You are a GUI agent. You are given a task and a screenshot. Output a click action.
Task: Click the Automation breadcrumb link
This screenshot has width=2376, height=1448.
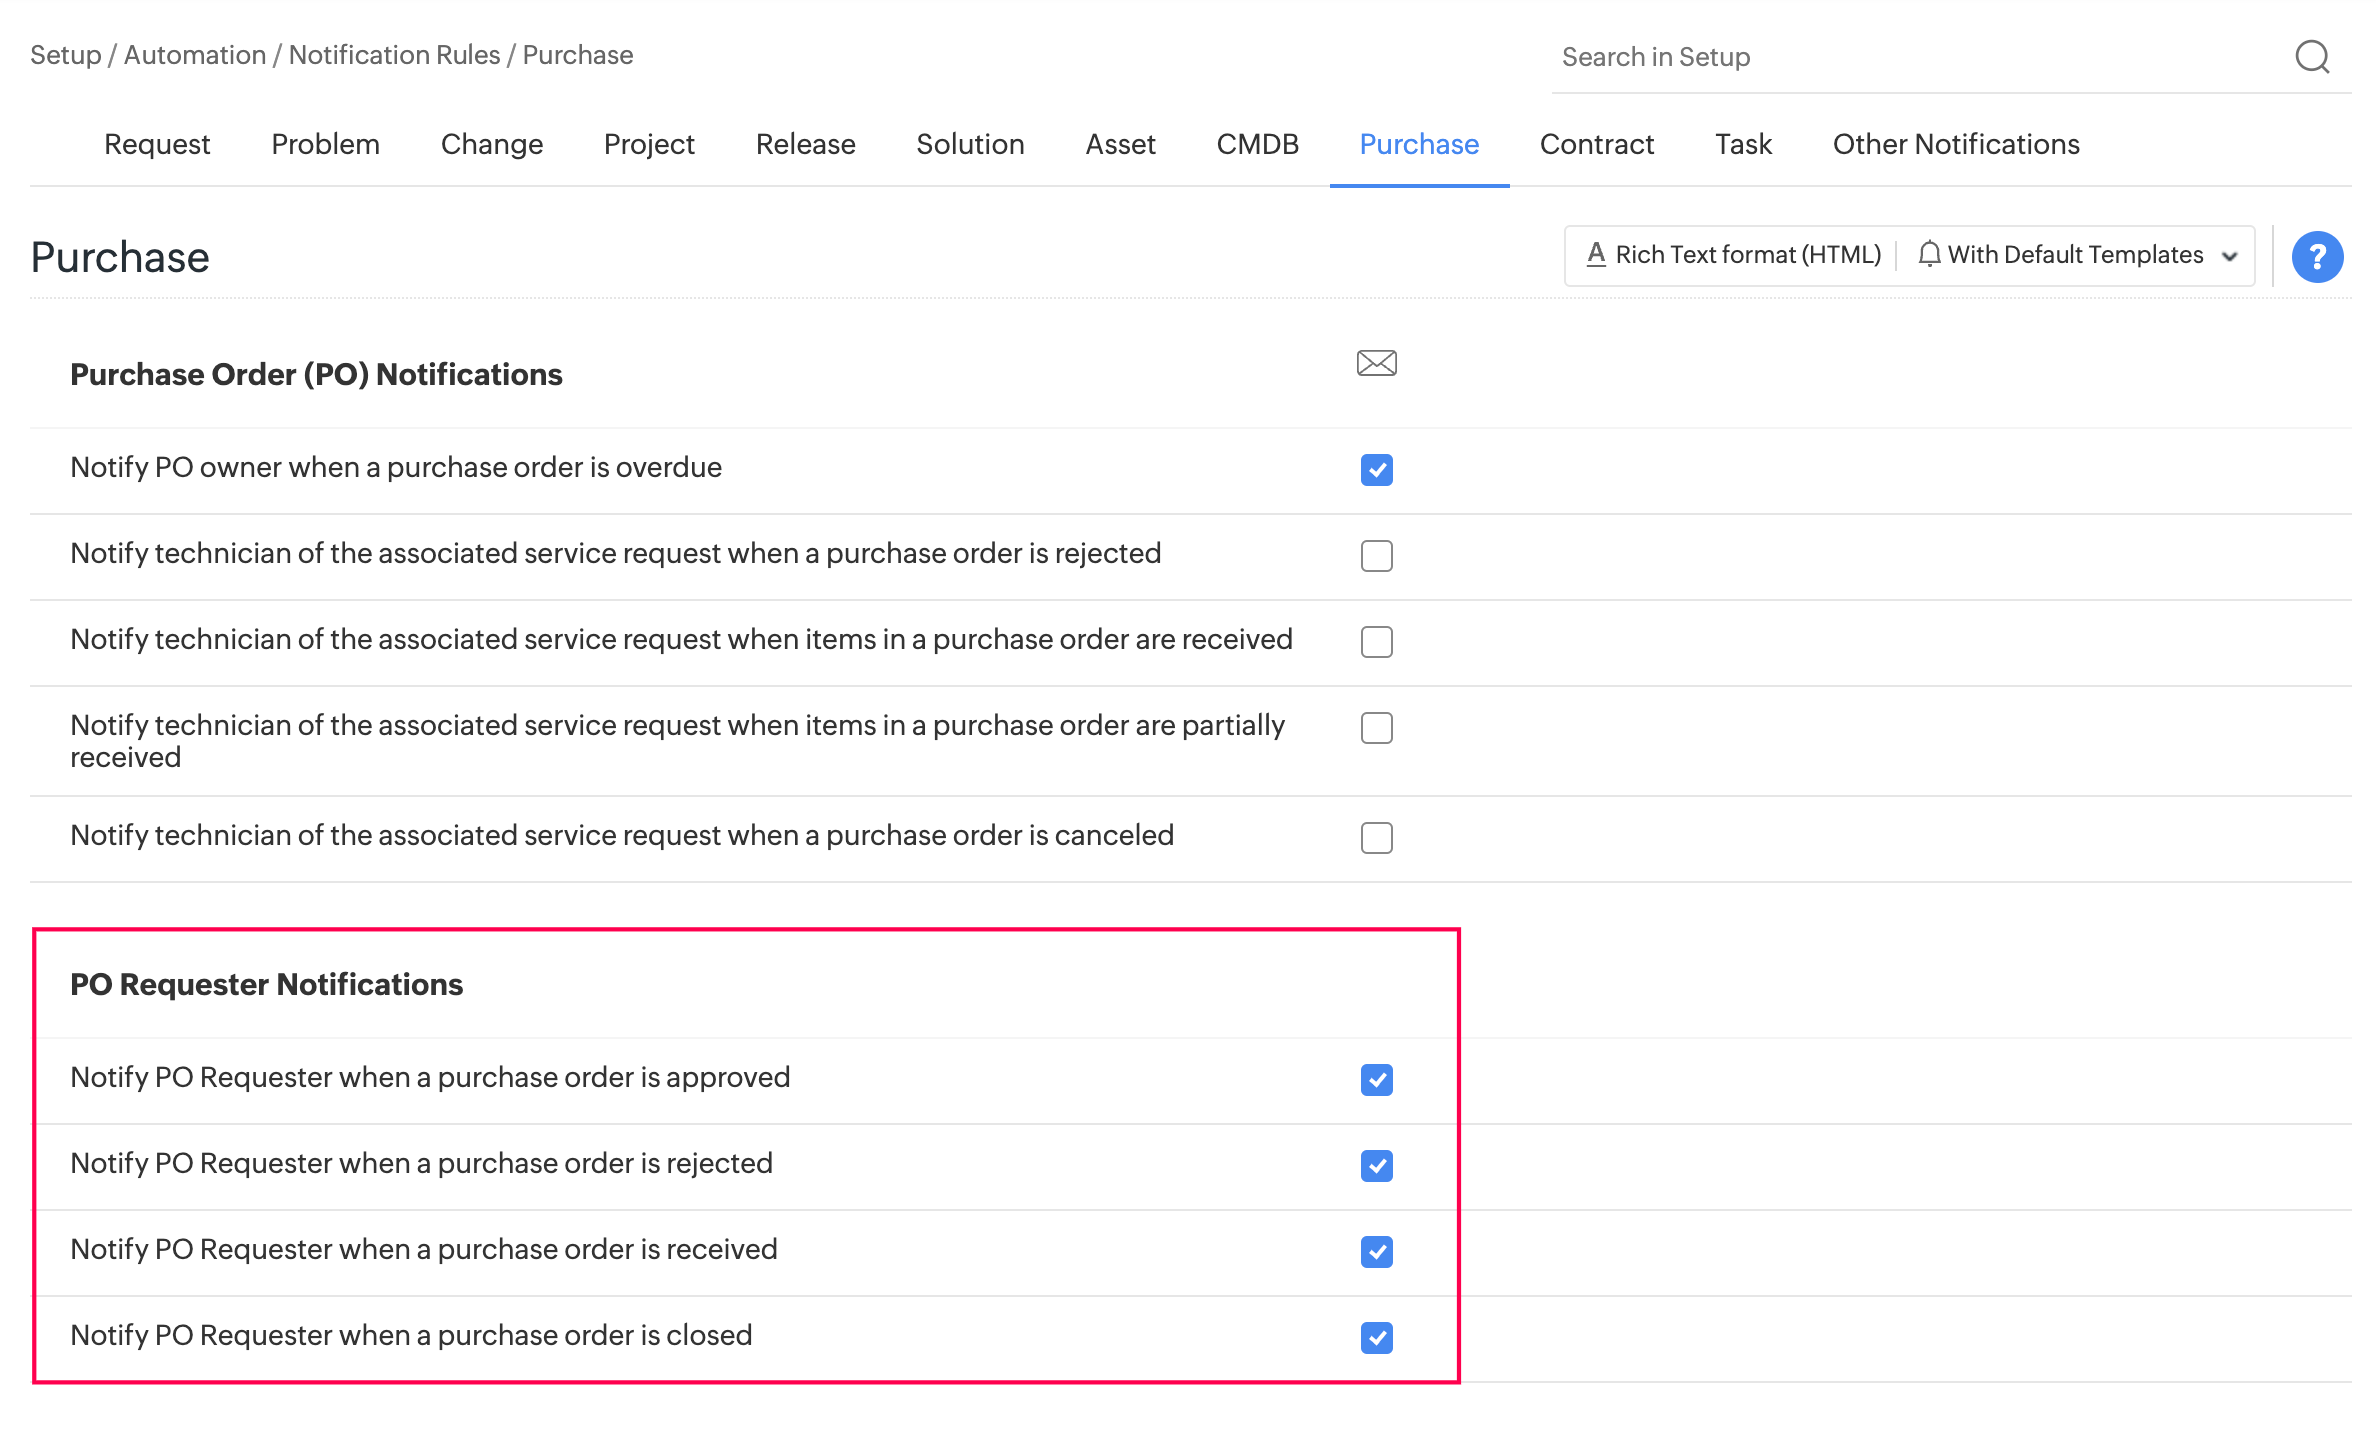pyautogui.click(x=195, y=55)
